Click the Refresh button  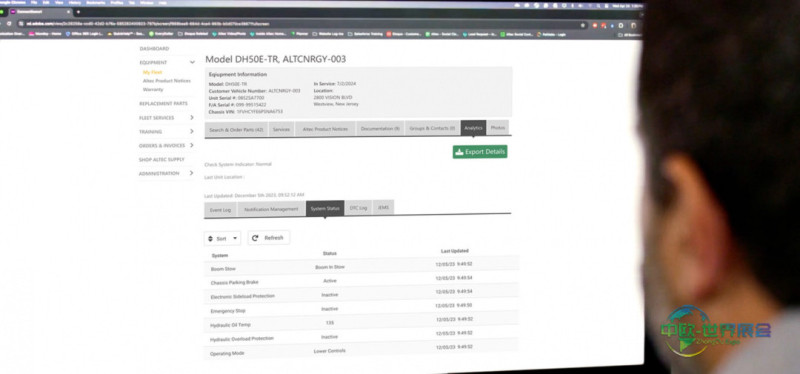pyautogui.click(x=269, y=238)
